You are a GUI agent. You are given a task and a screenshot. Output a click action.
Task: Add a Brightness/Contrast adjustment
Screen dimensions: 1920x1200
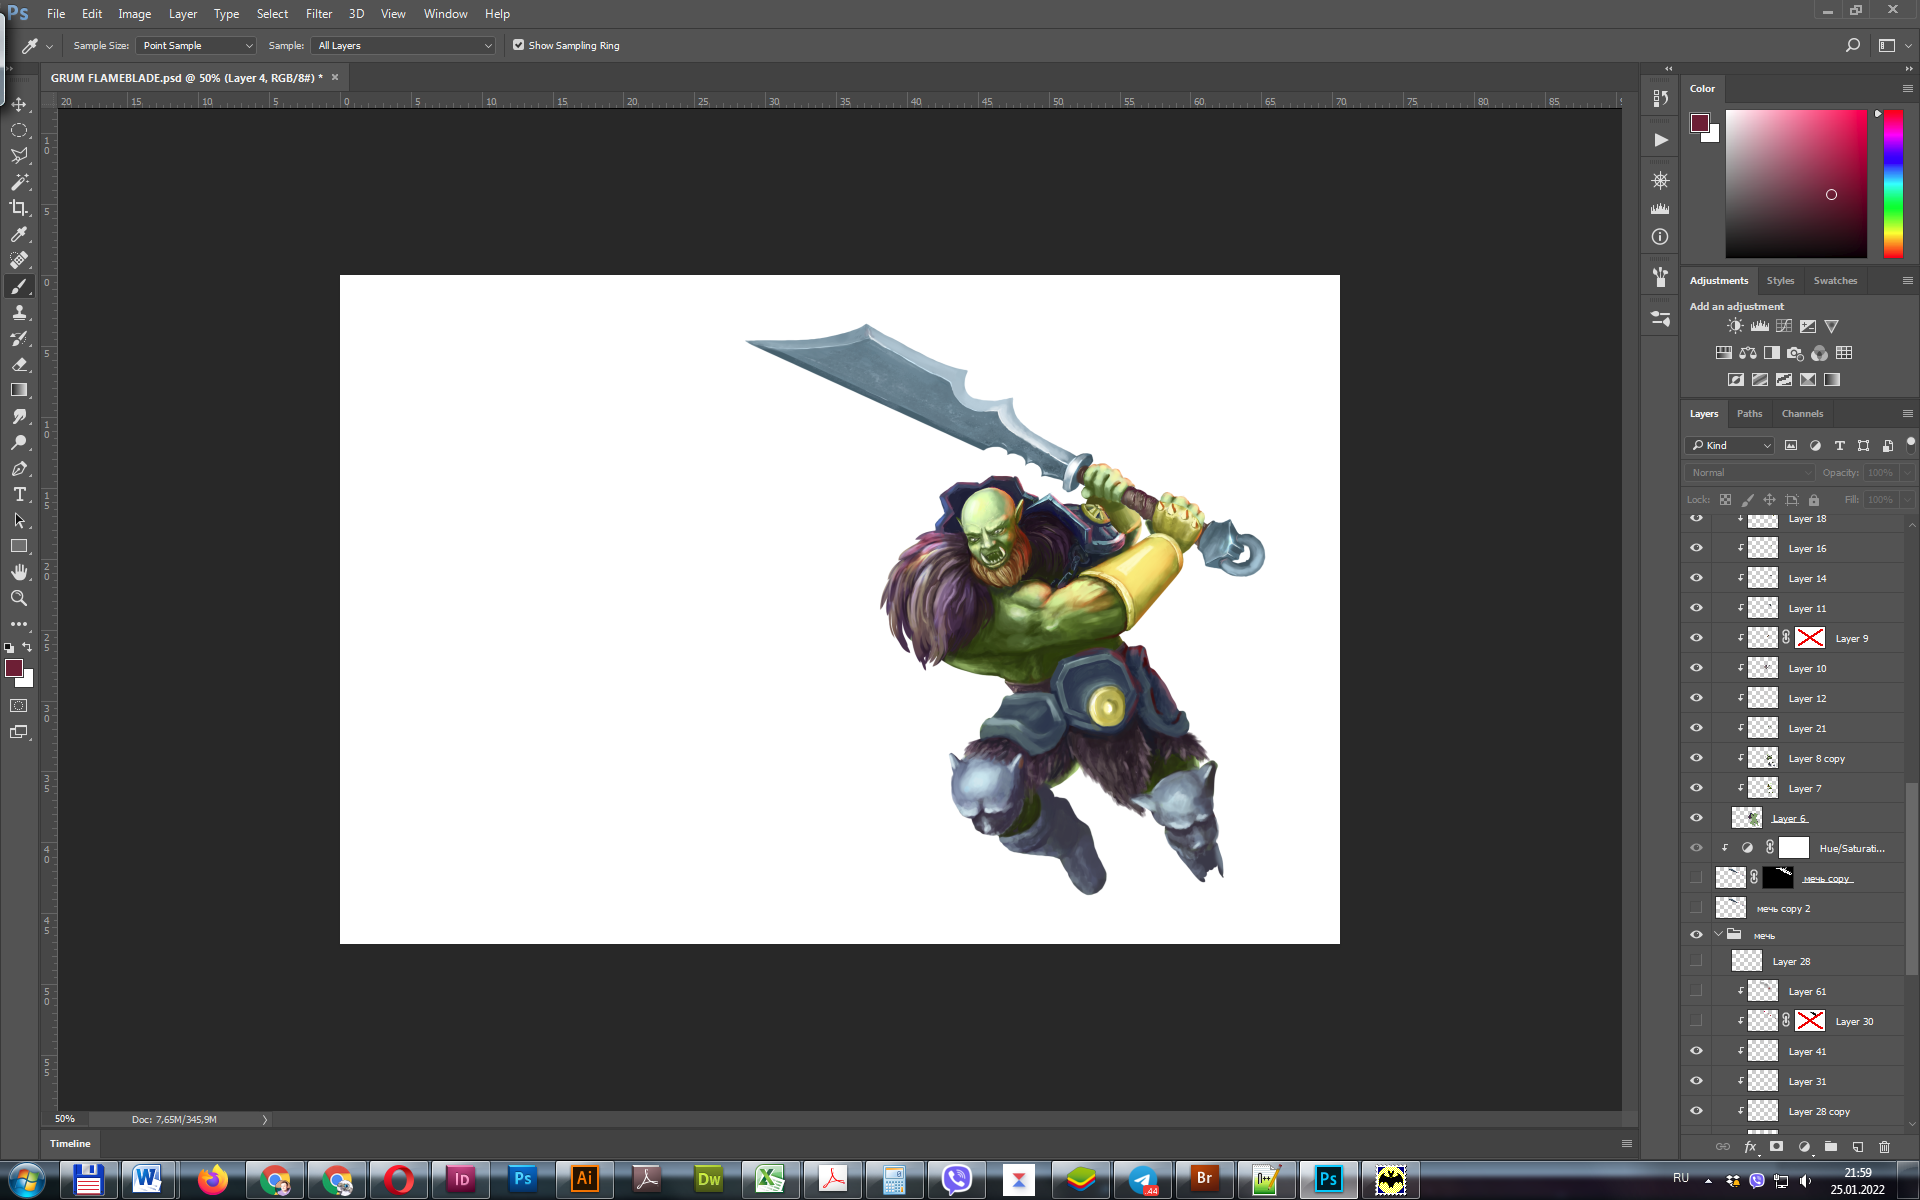pos(1735,326)
